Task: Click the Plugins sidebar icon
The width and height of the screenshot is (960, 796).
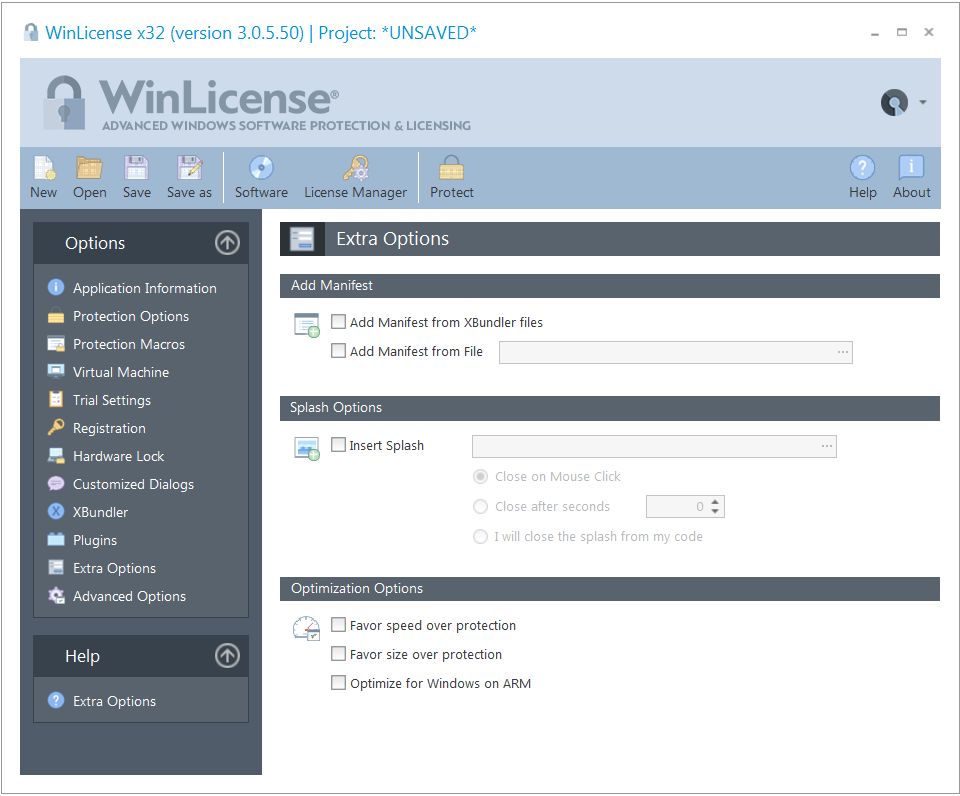Action: pyautogui.click(x=56, y=539)
